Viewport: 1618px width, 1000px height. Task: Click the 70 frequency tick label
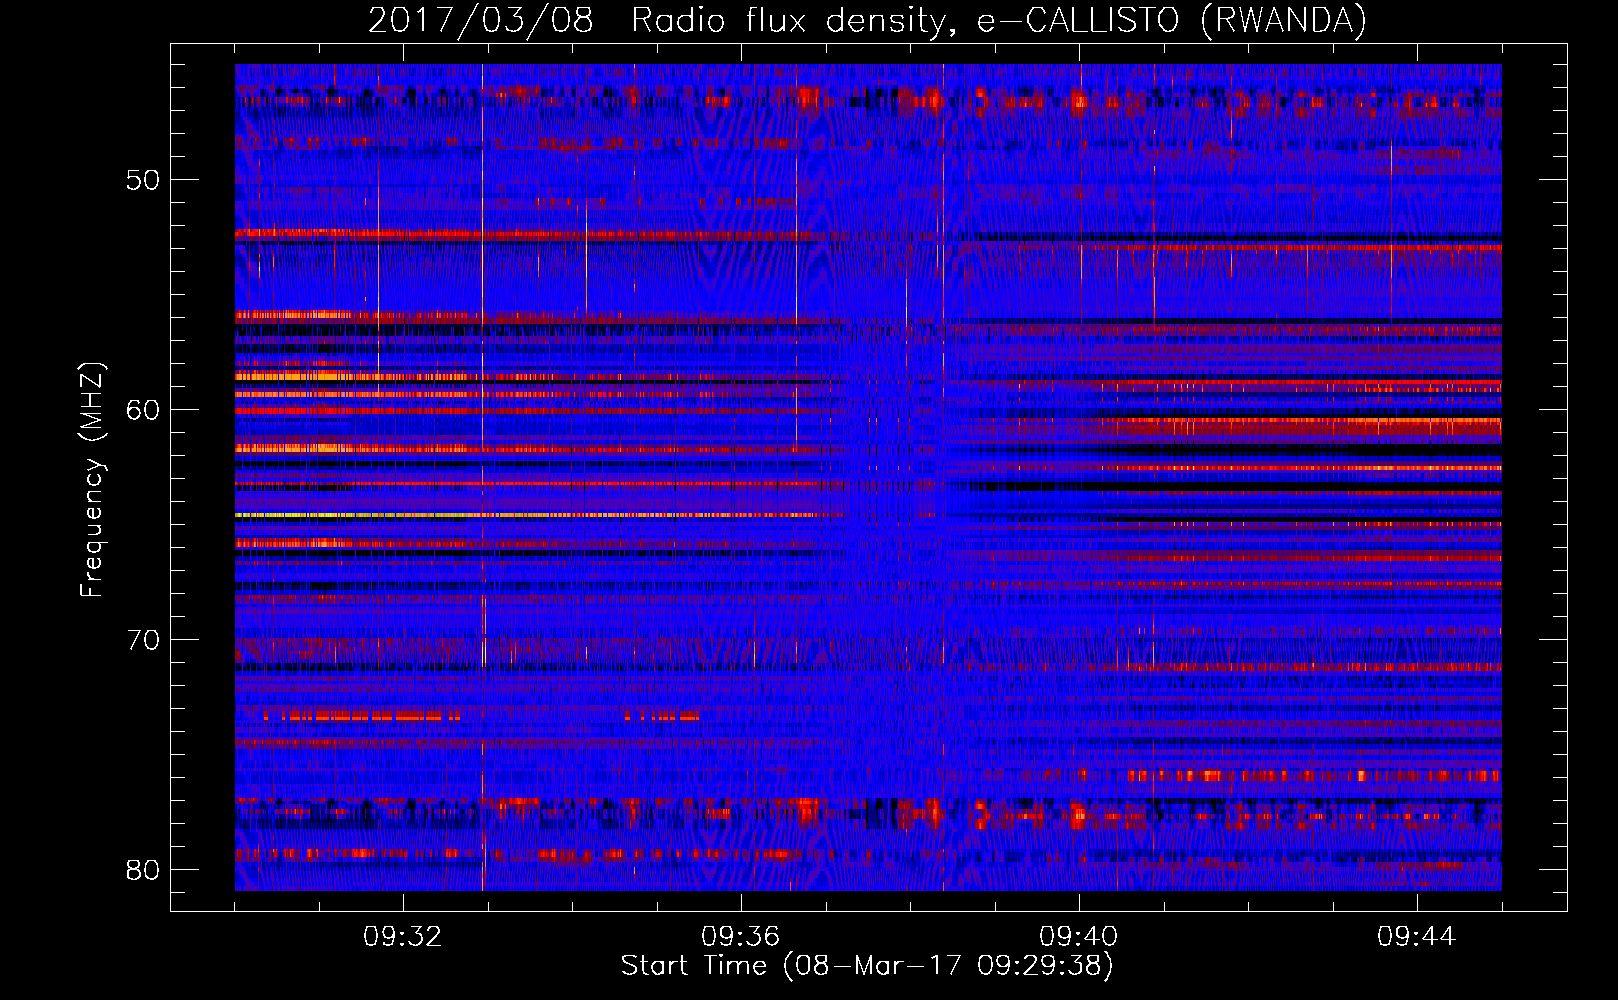pos(143,640)
